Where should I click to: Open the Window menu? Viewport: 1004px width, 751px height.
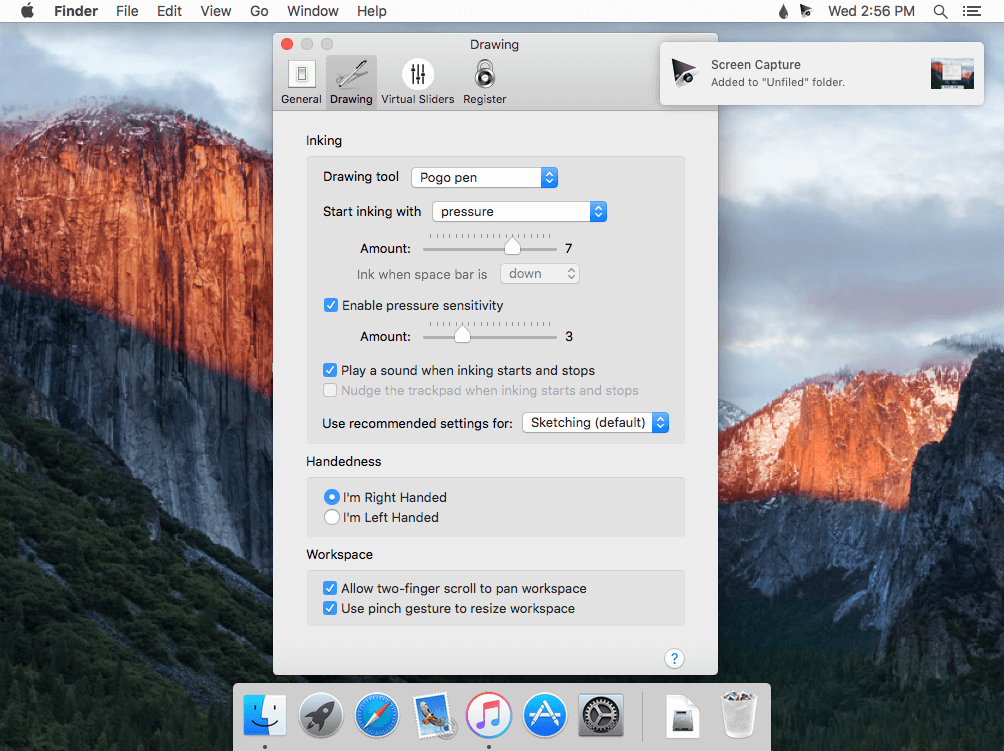(312, 11)
